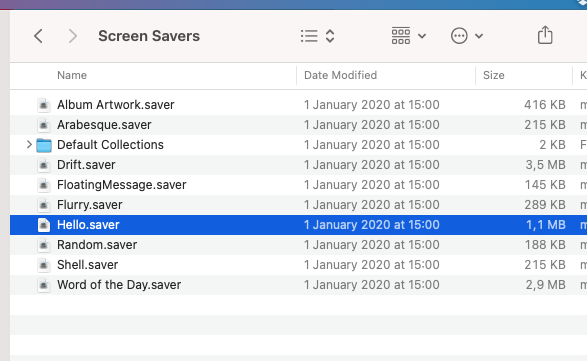Click the FloatingMessage.saver file icon
Image resolution: width=587 pixels, height=361 pixels.
(x=44, y=185)
